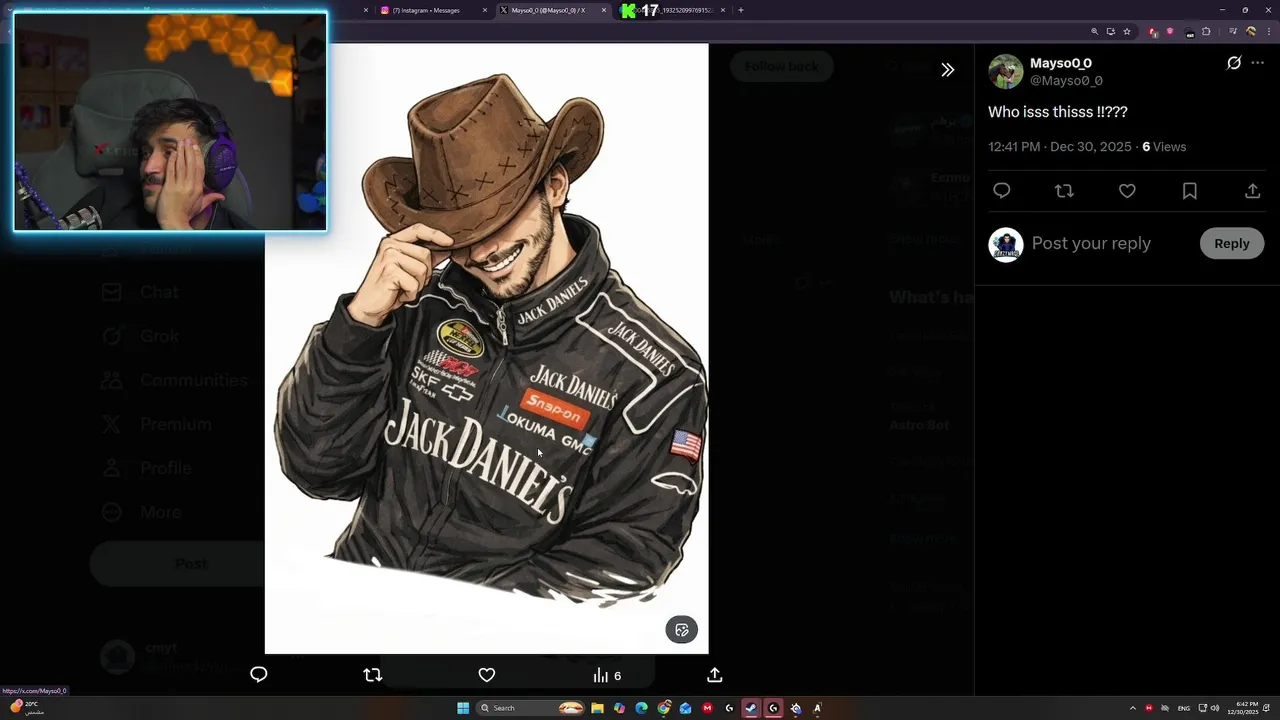Open the browser extensions puzzle icon
Viewport: 1280px width, 720px height.
pos(1206,32)
